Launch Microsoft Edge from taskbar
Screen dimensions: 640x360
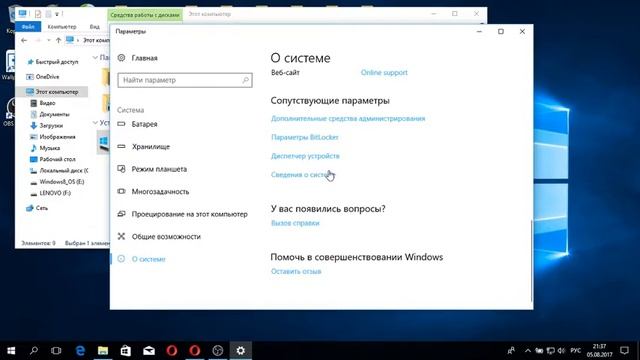point(80,351)
